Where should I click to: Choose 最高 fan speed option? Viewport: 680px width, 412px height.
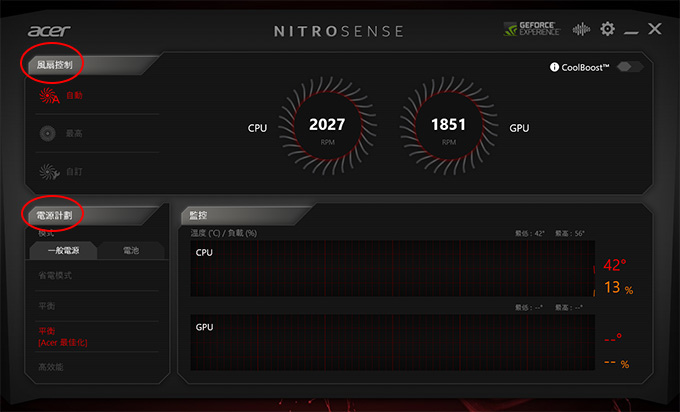tap(74, 133)
